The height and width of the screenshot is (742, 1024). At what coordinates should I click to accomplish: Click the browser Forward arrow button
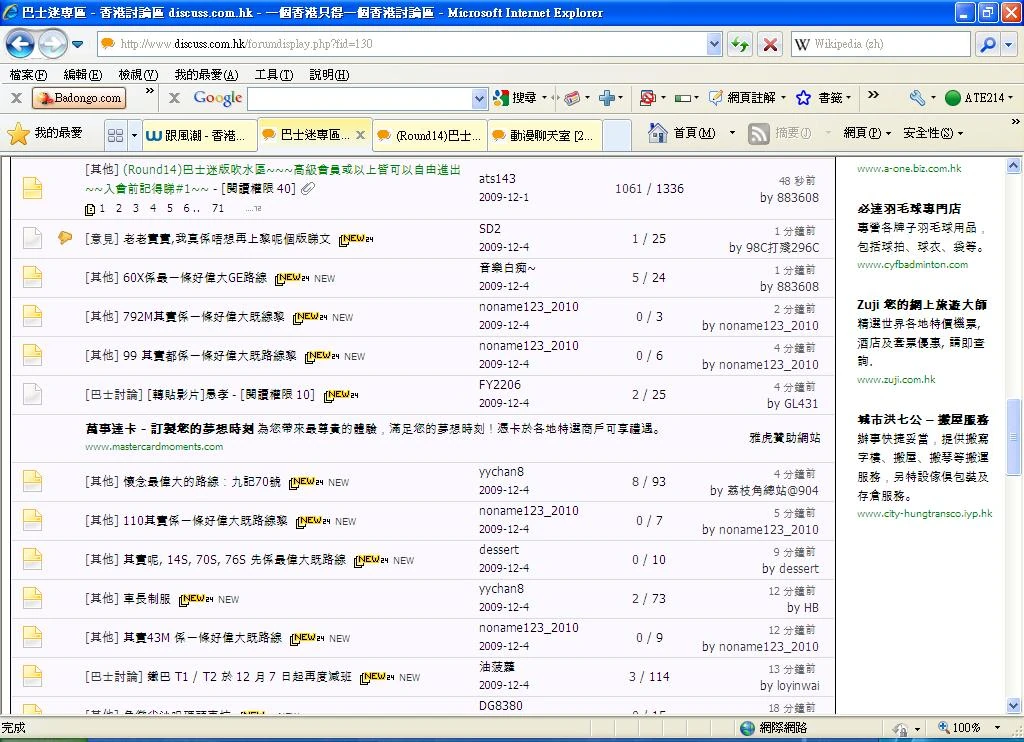pyautogui.click(x=53, y=44)
